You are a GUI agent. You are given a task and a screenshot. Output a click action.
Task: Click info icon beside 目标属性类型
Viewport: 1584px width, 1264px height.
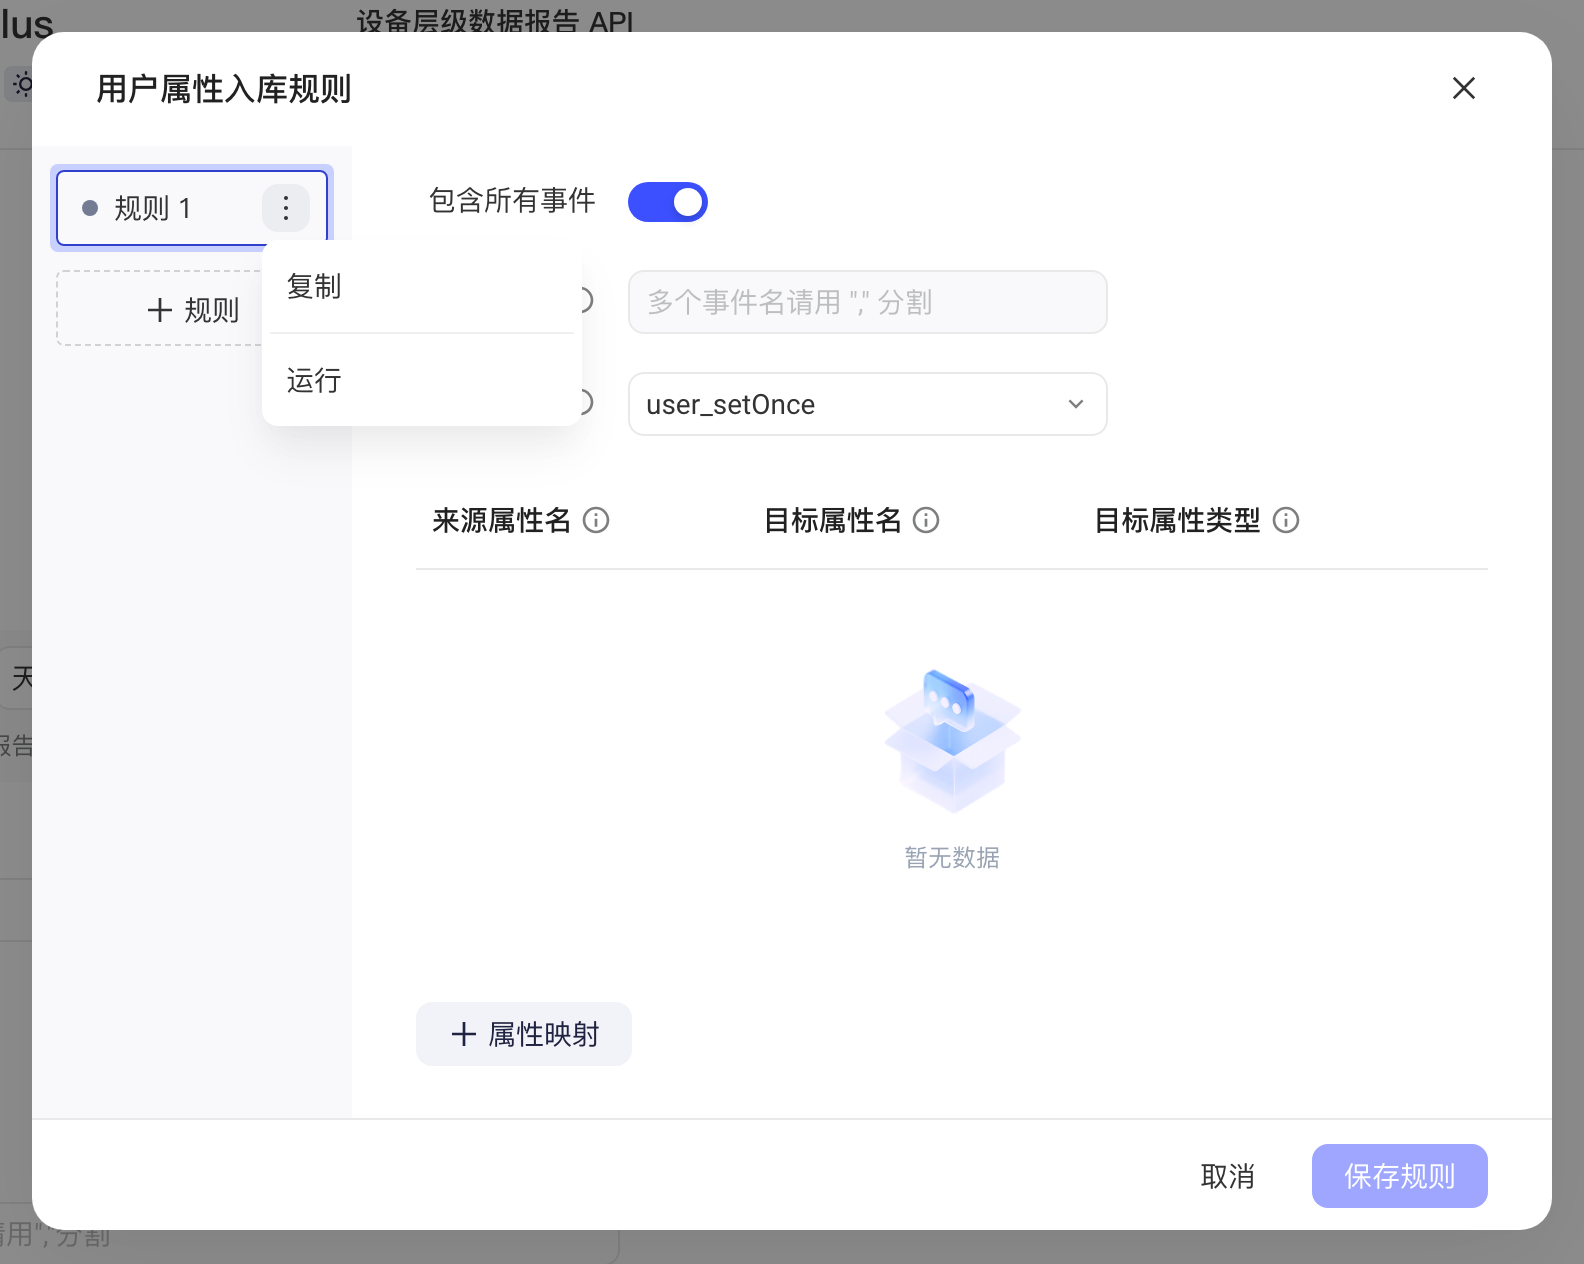point(1286,520)
